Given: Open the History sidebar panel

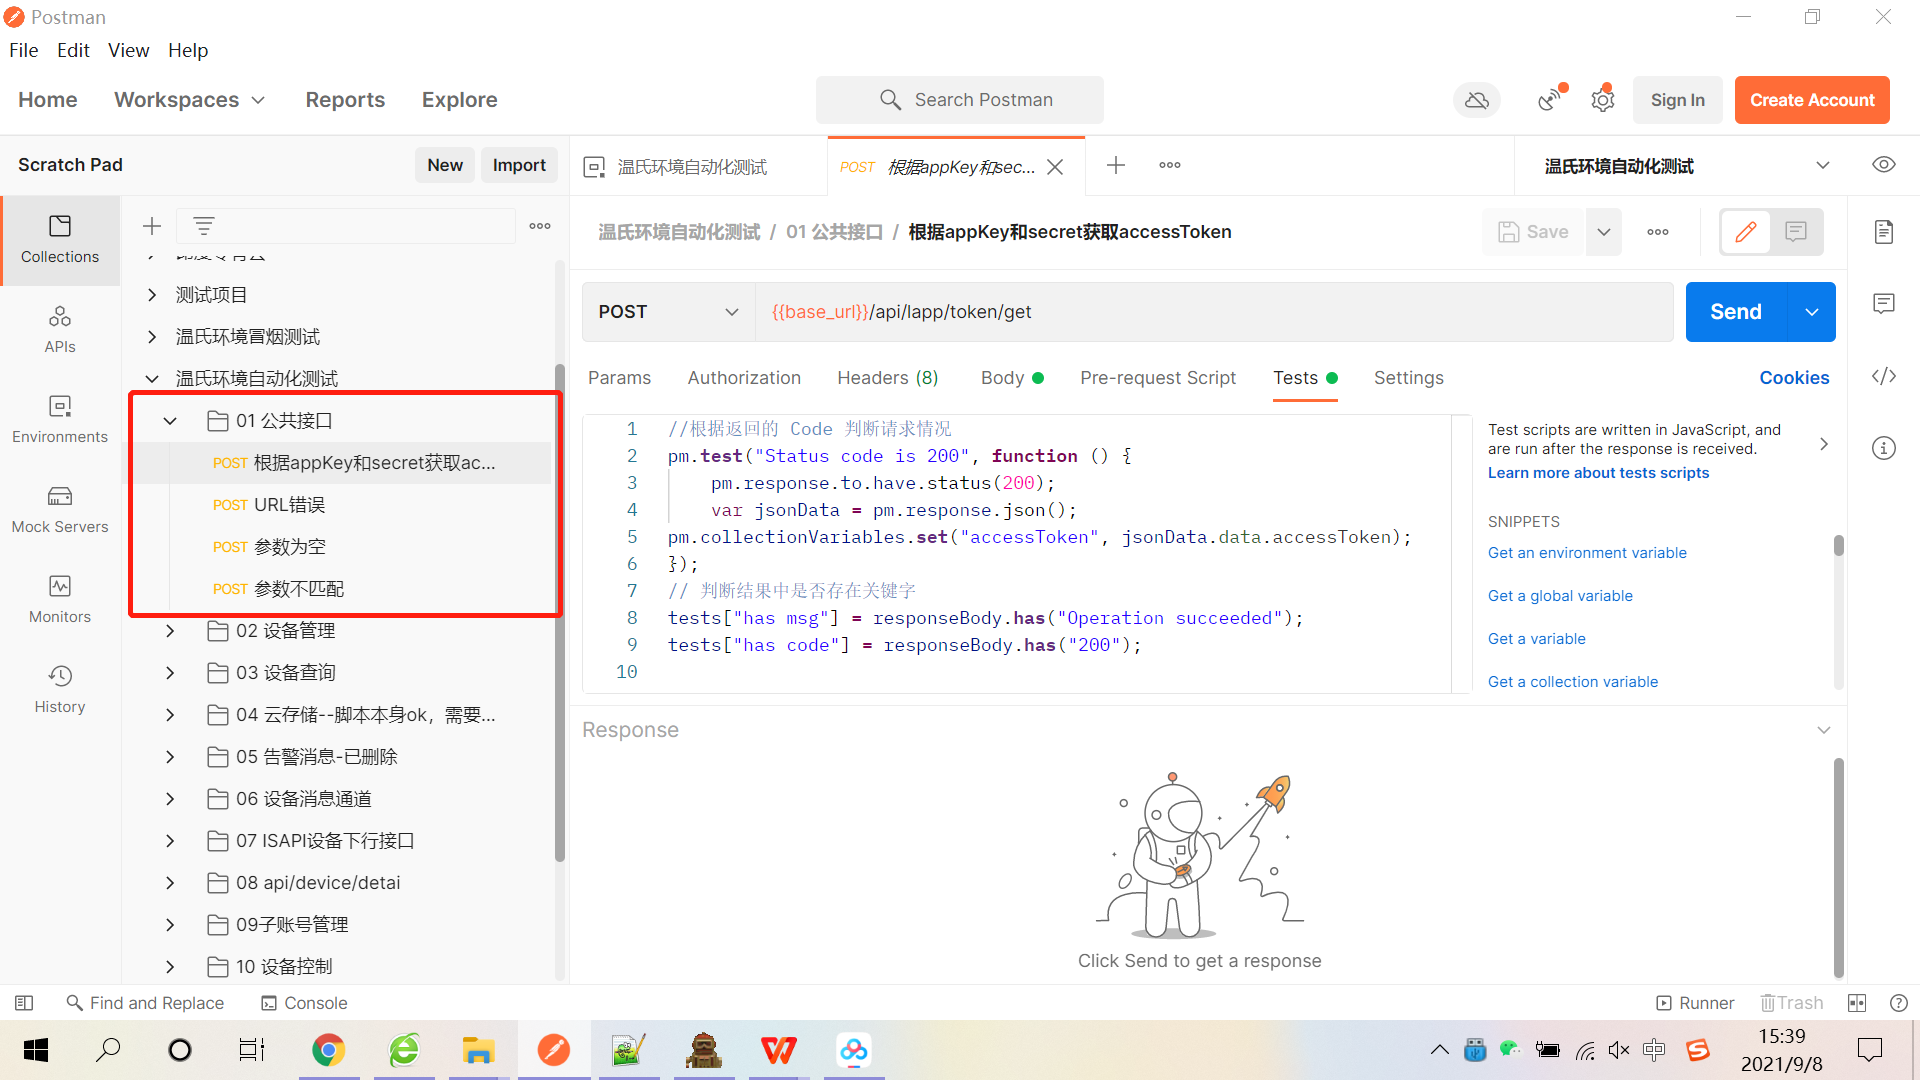Looking at the screenshot, I should (60, 689).
